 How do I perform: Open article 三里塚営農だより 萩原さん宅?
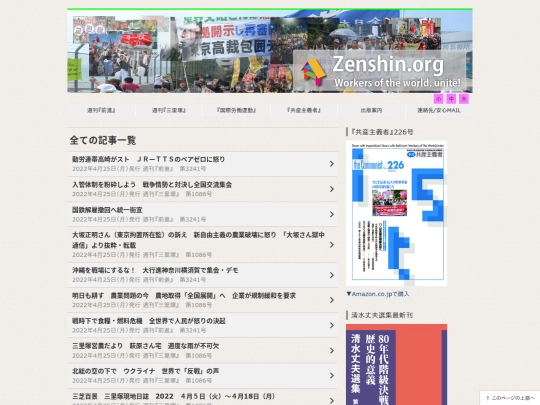[x=202, y=350]
